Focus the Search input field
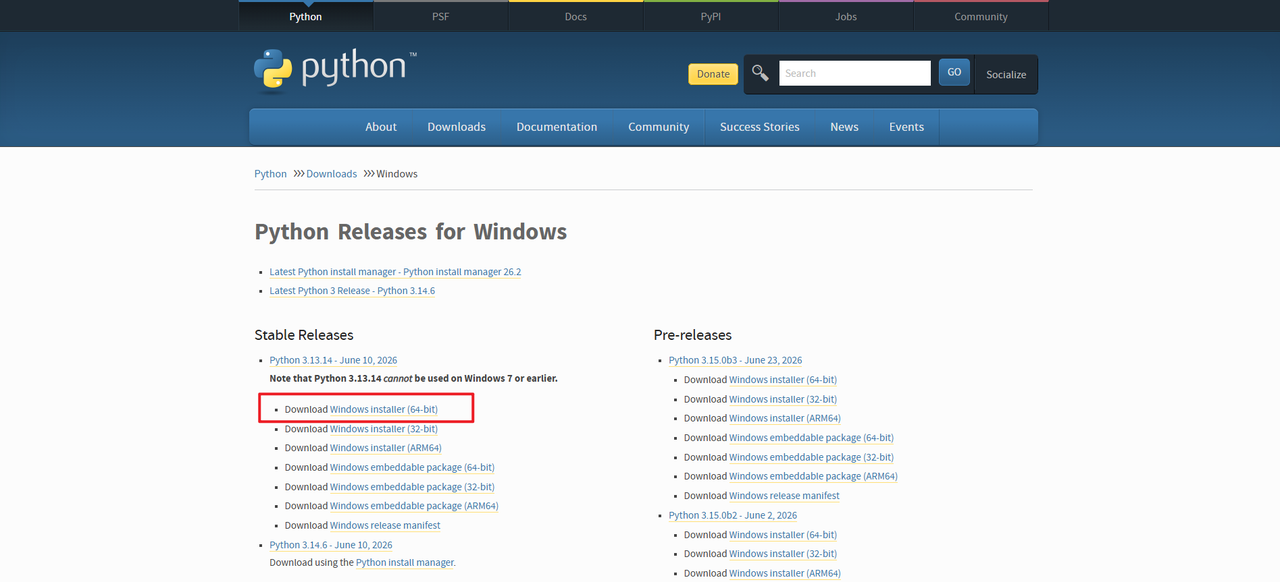 [x=854, y=73]
